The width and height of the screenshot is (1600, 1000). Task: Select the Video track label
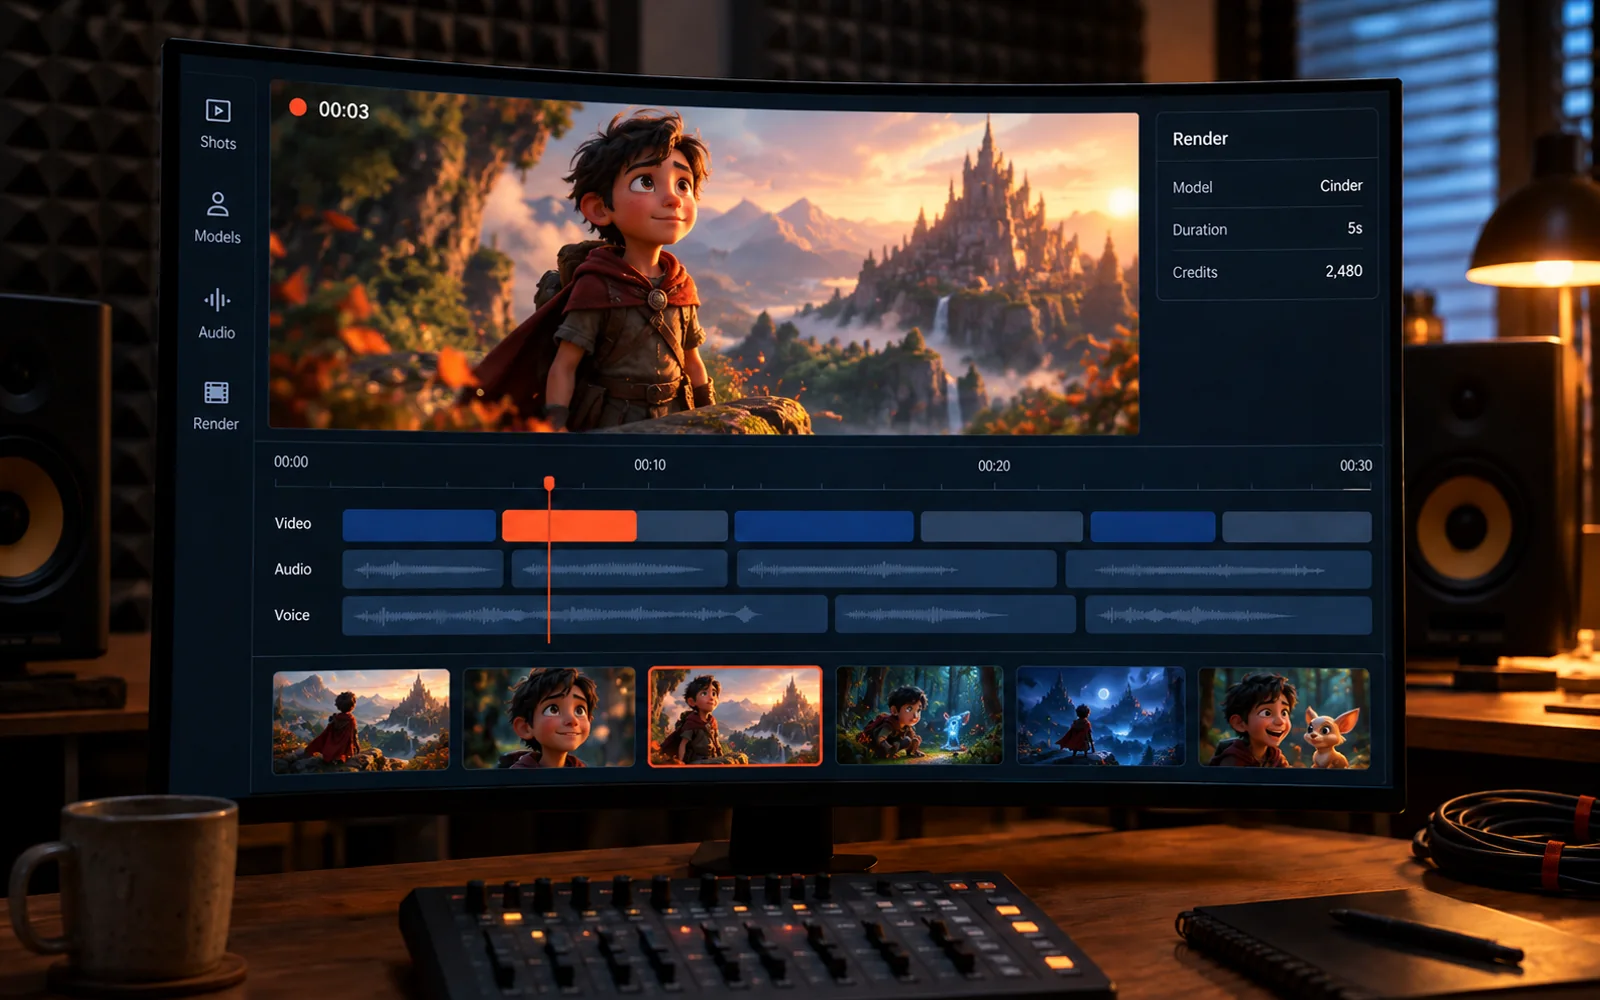point(293,523)
